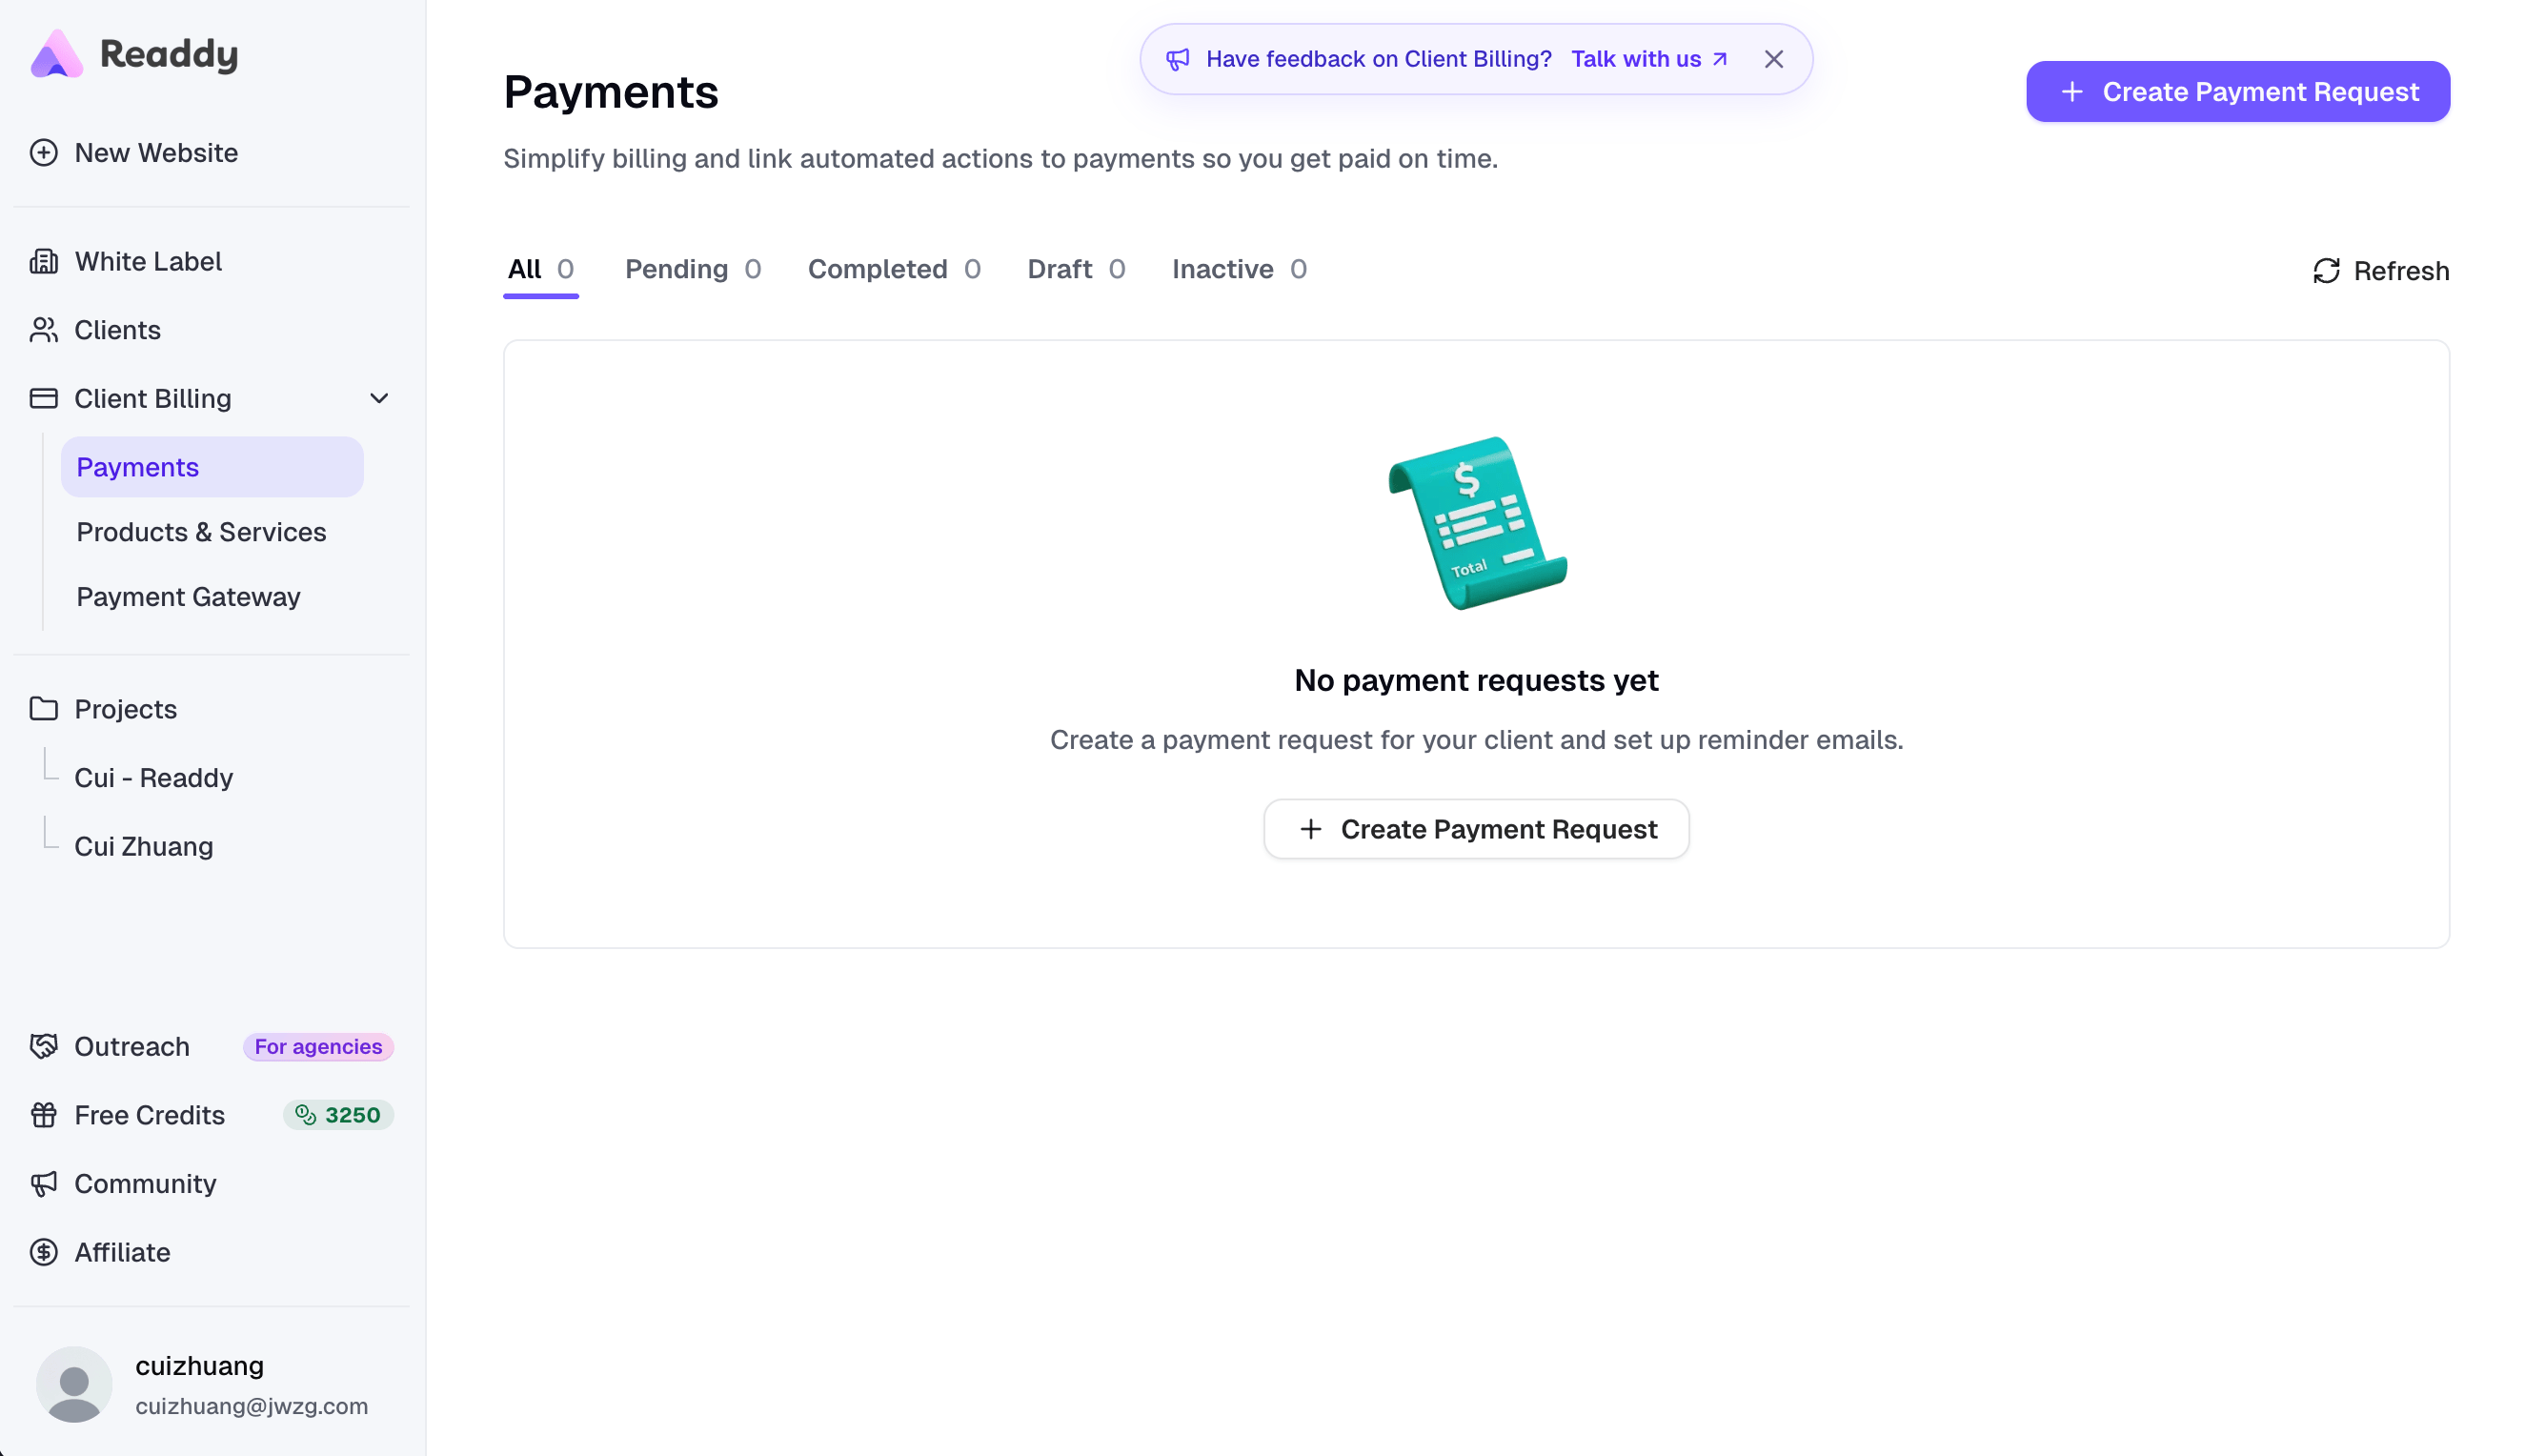Click the Outreach label text
This screenshot has width=2525, height=1456.
[x=132, y=1046]
